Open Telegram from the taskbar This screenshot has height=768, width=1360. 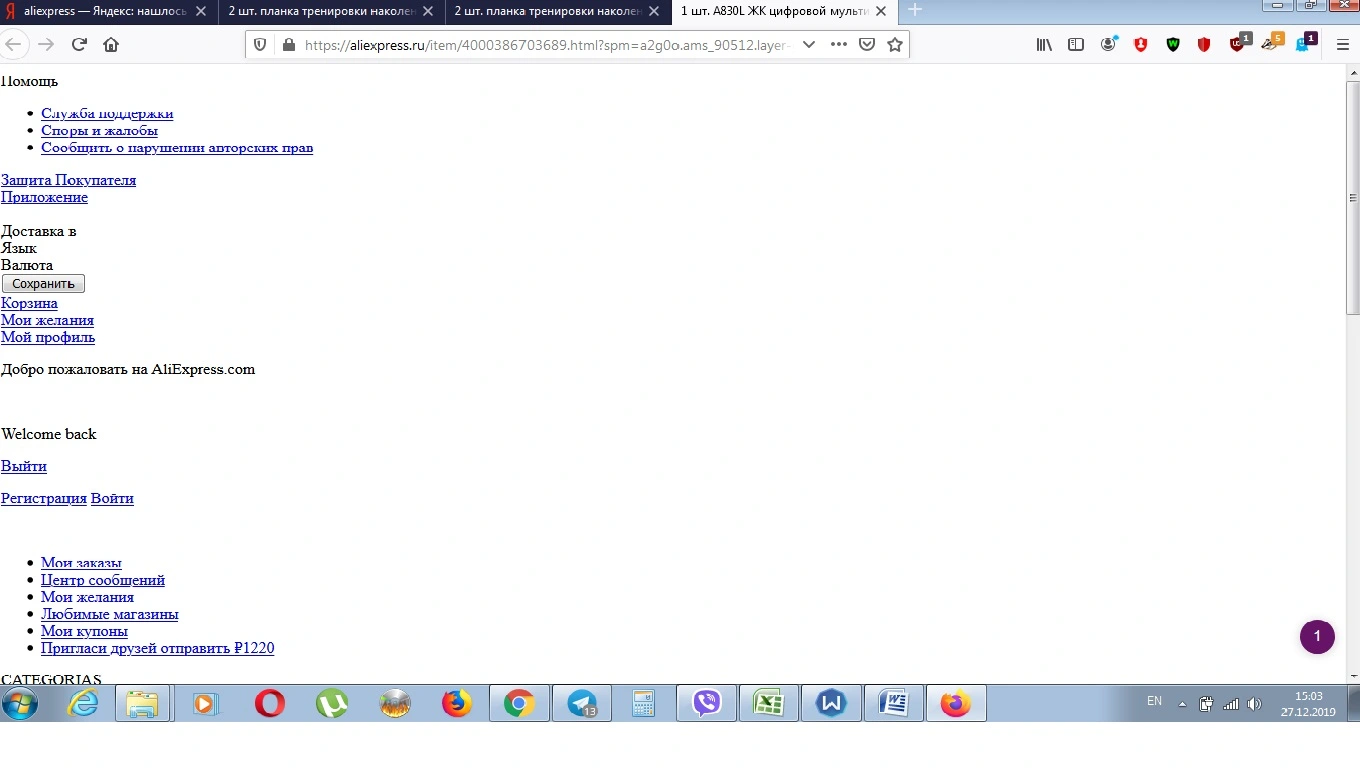coord(582,704)
